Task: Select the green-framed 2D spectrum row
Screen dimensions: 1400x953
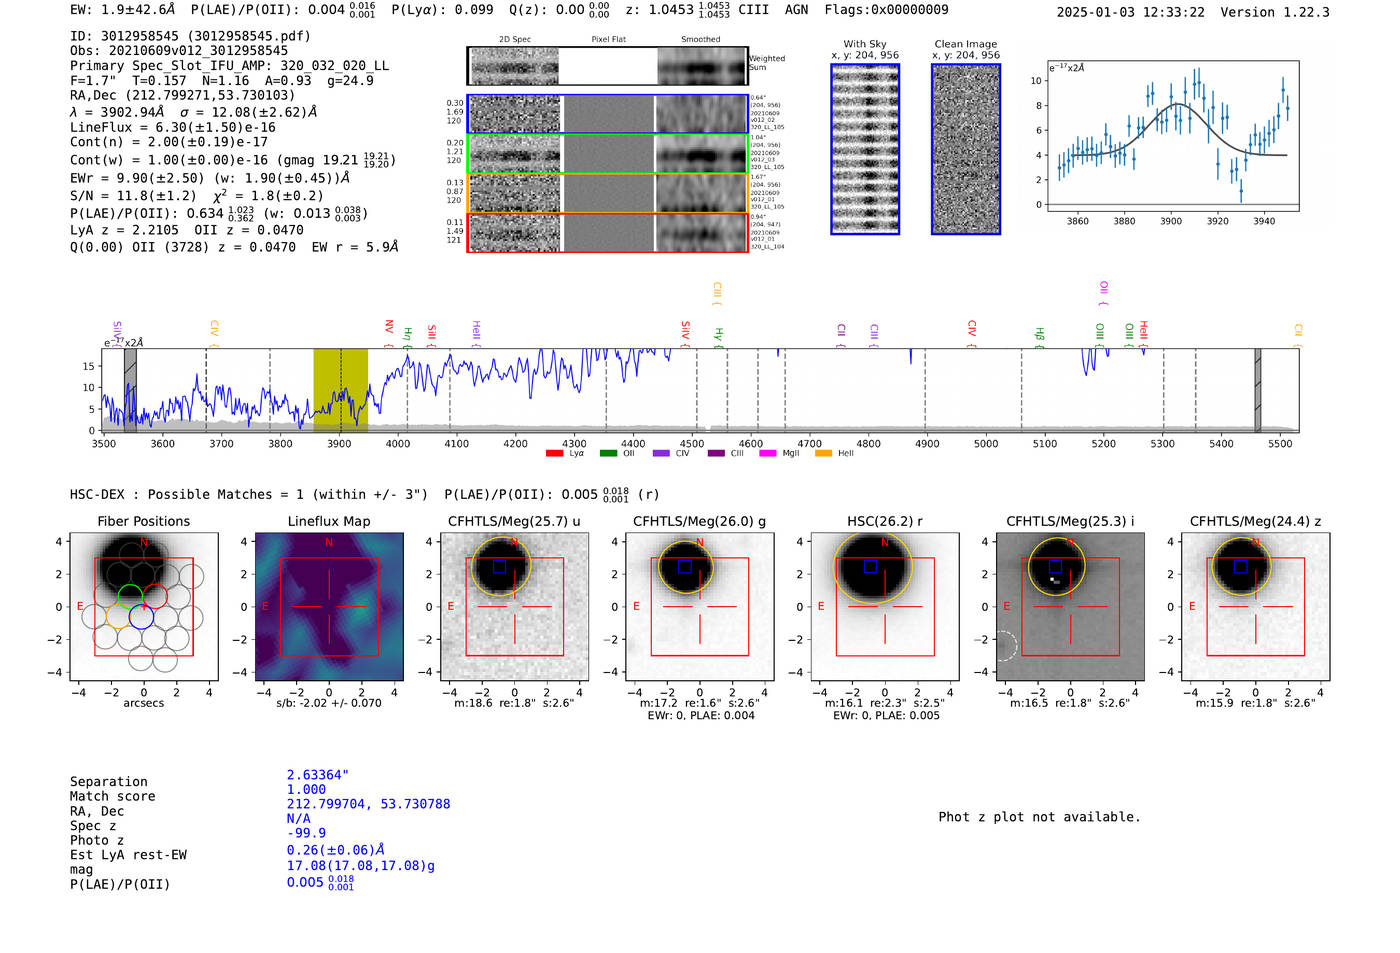Action: coord(607,154)
